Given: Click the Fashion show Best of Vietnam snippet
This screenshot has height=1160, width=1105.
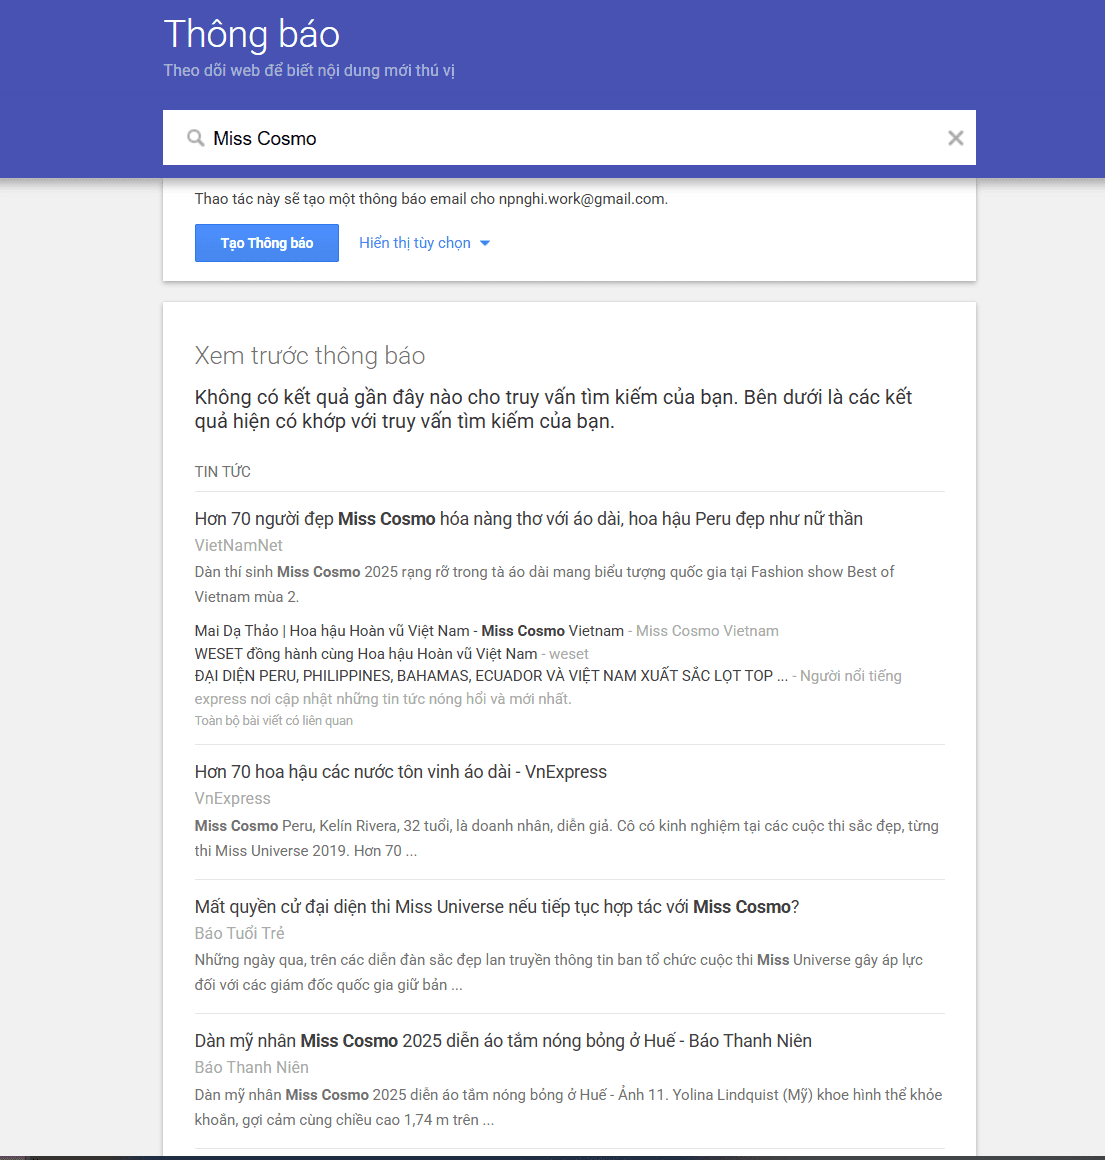Looking at the screenshot, I should (544, 584).
